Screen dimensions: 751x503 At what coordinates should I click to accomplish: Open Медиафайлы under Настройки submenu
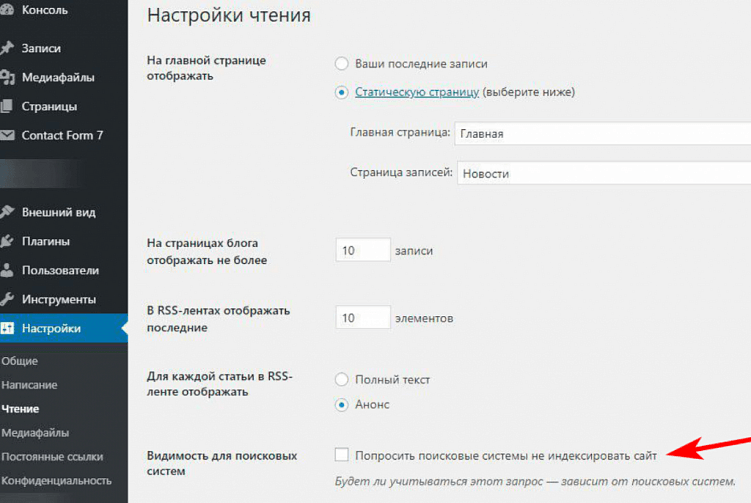[35, 433]
